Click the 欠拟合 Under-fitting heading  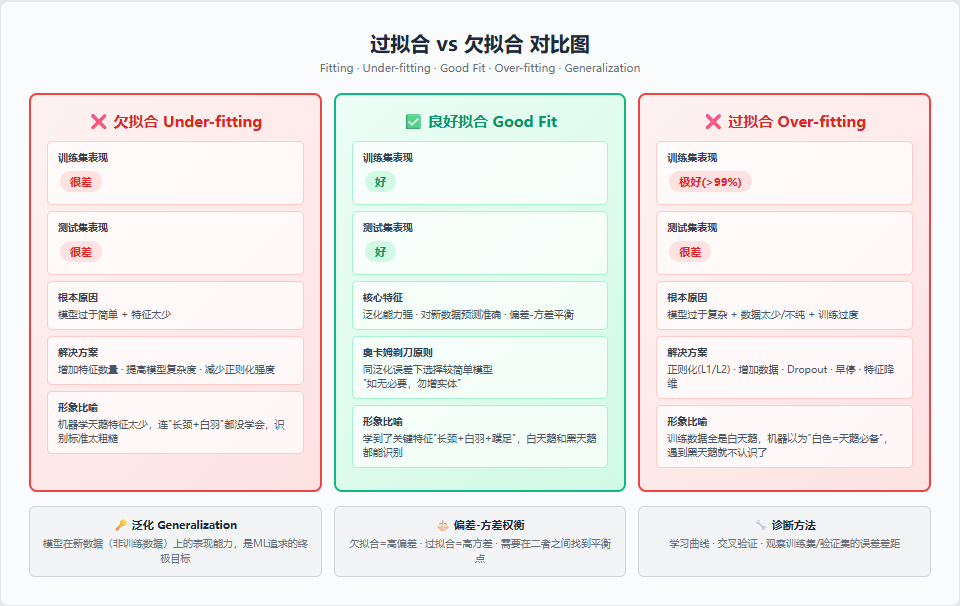pos(187,122)
